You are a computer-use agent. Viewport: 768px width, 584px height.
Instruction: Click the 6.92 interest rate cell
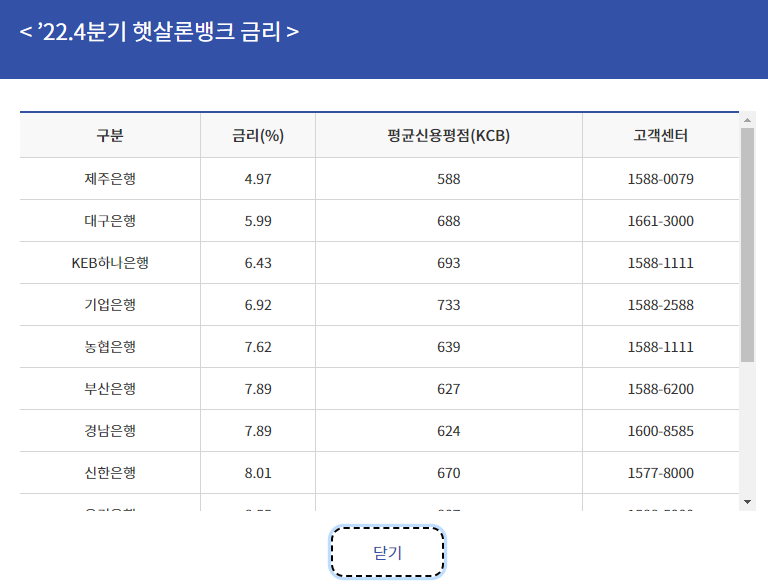point(258,305)
